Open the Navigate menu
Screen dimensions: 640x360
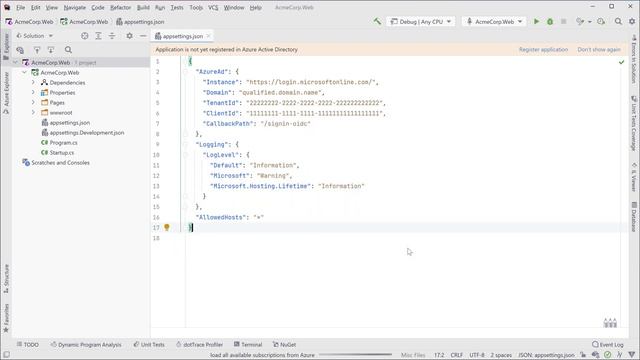point(75,7)
